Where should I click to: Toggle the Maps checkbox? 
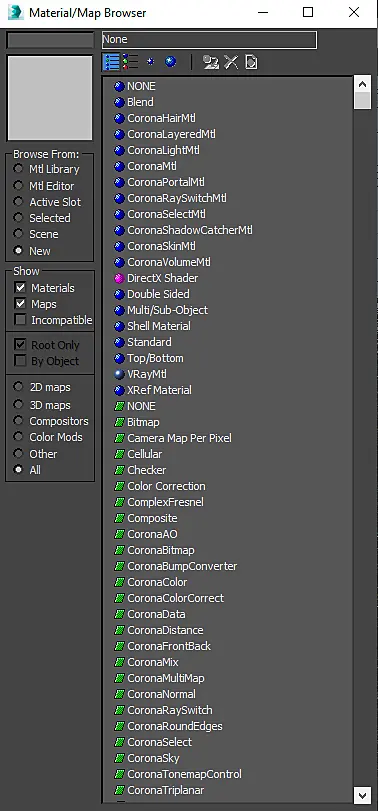(x=20, y=304)
